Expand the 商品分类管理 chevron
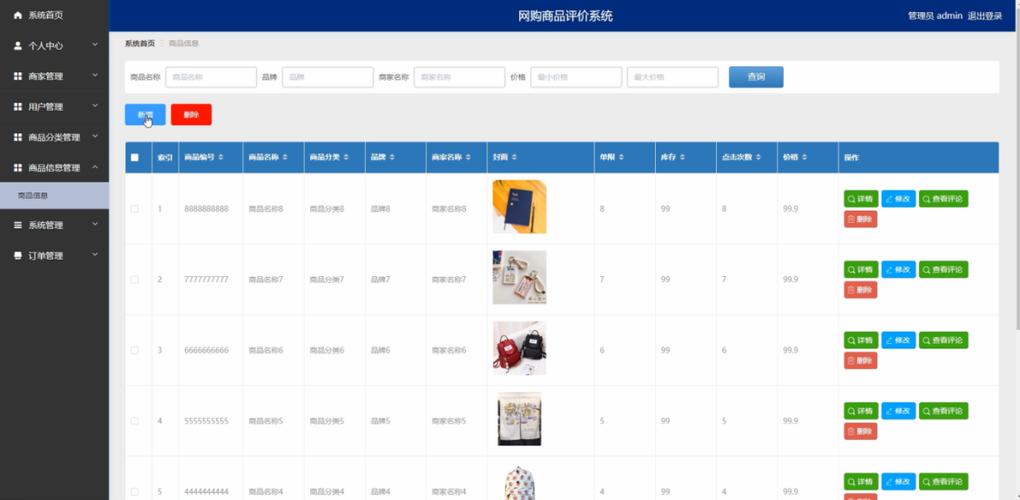Viewport: 1020px width, 500px height. pos(94,136)
